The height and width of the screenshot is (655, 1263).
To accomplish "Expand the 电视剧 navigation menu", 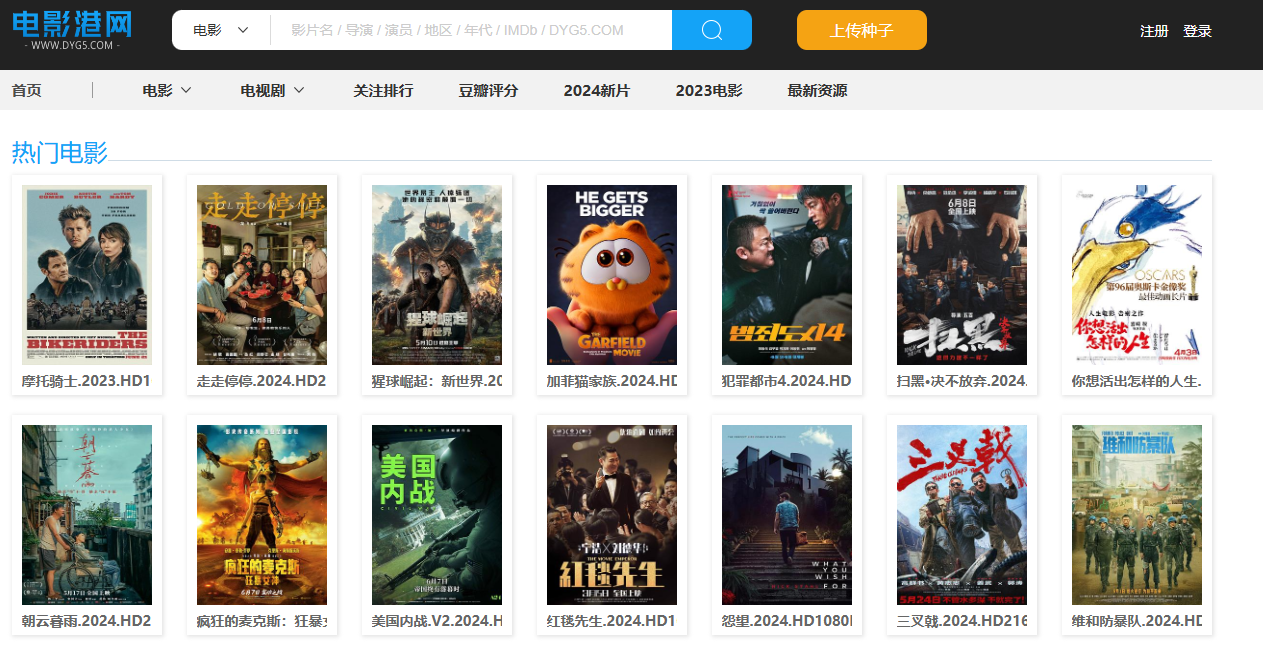I will (x=272, y=91).
